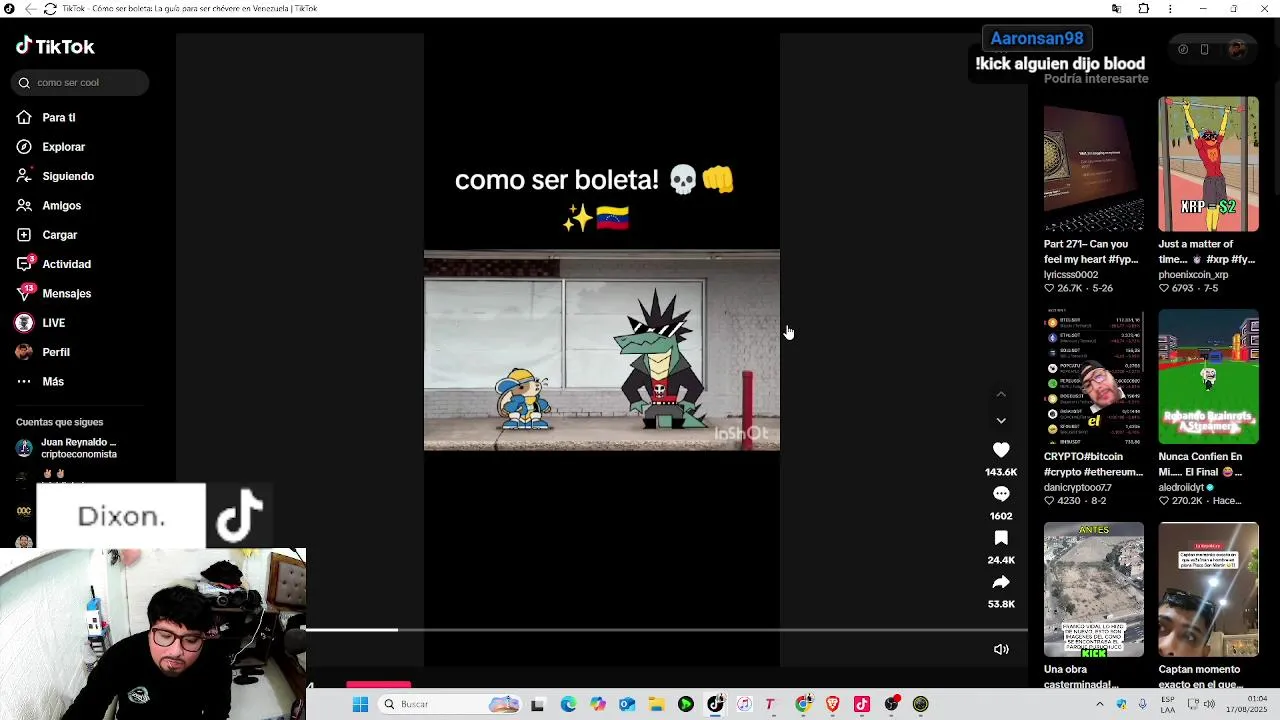The height and width of the screenshot is (720, 1280).
Task: Expand the Más options
Action: (x=53, y=381)
